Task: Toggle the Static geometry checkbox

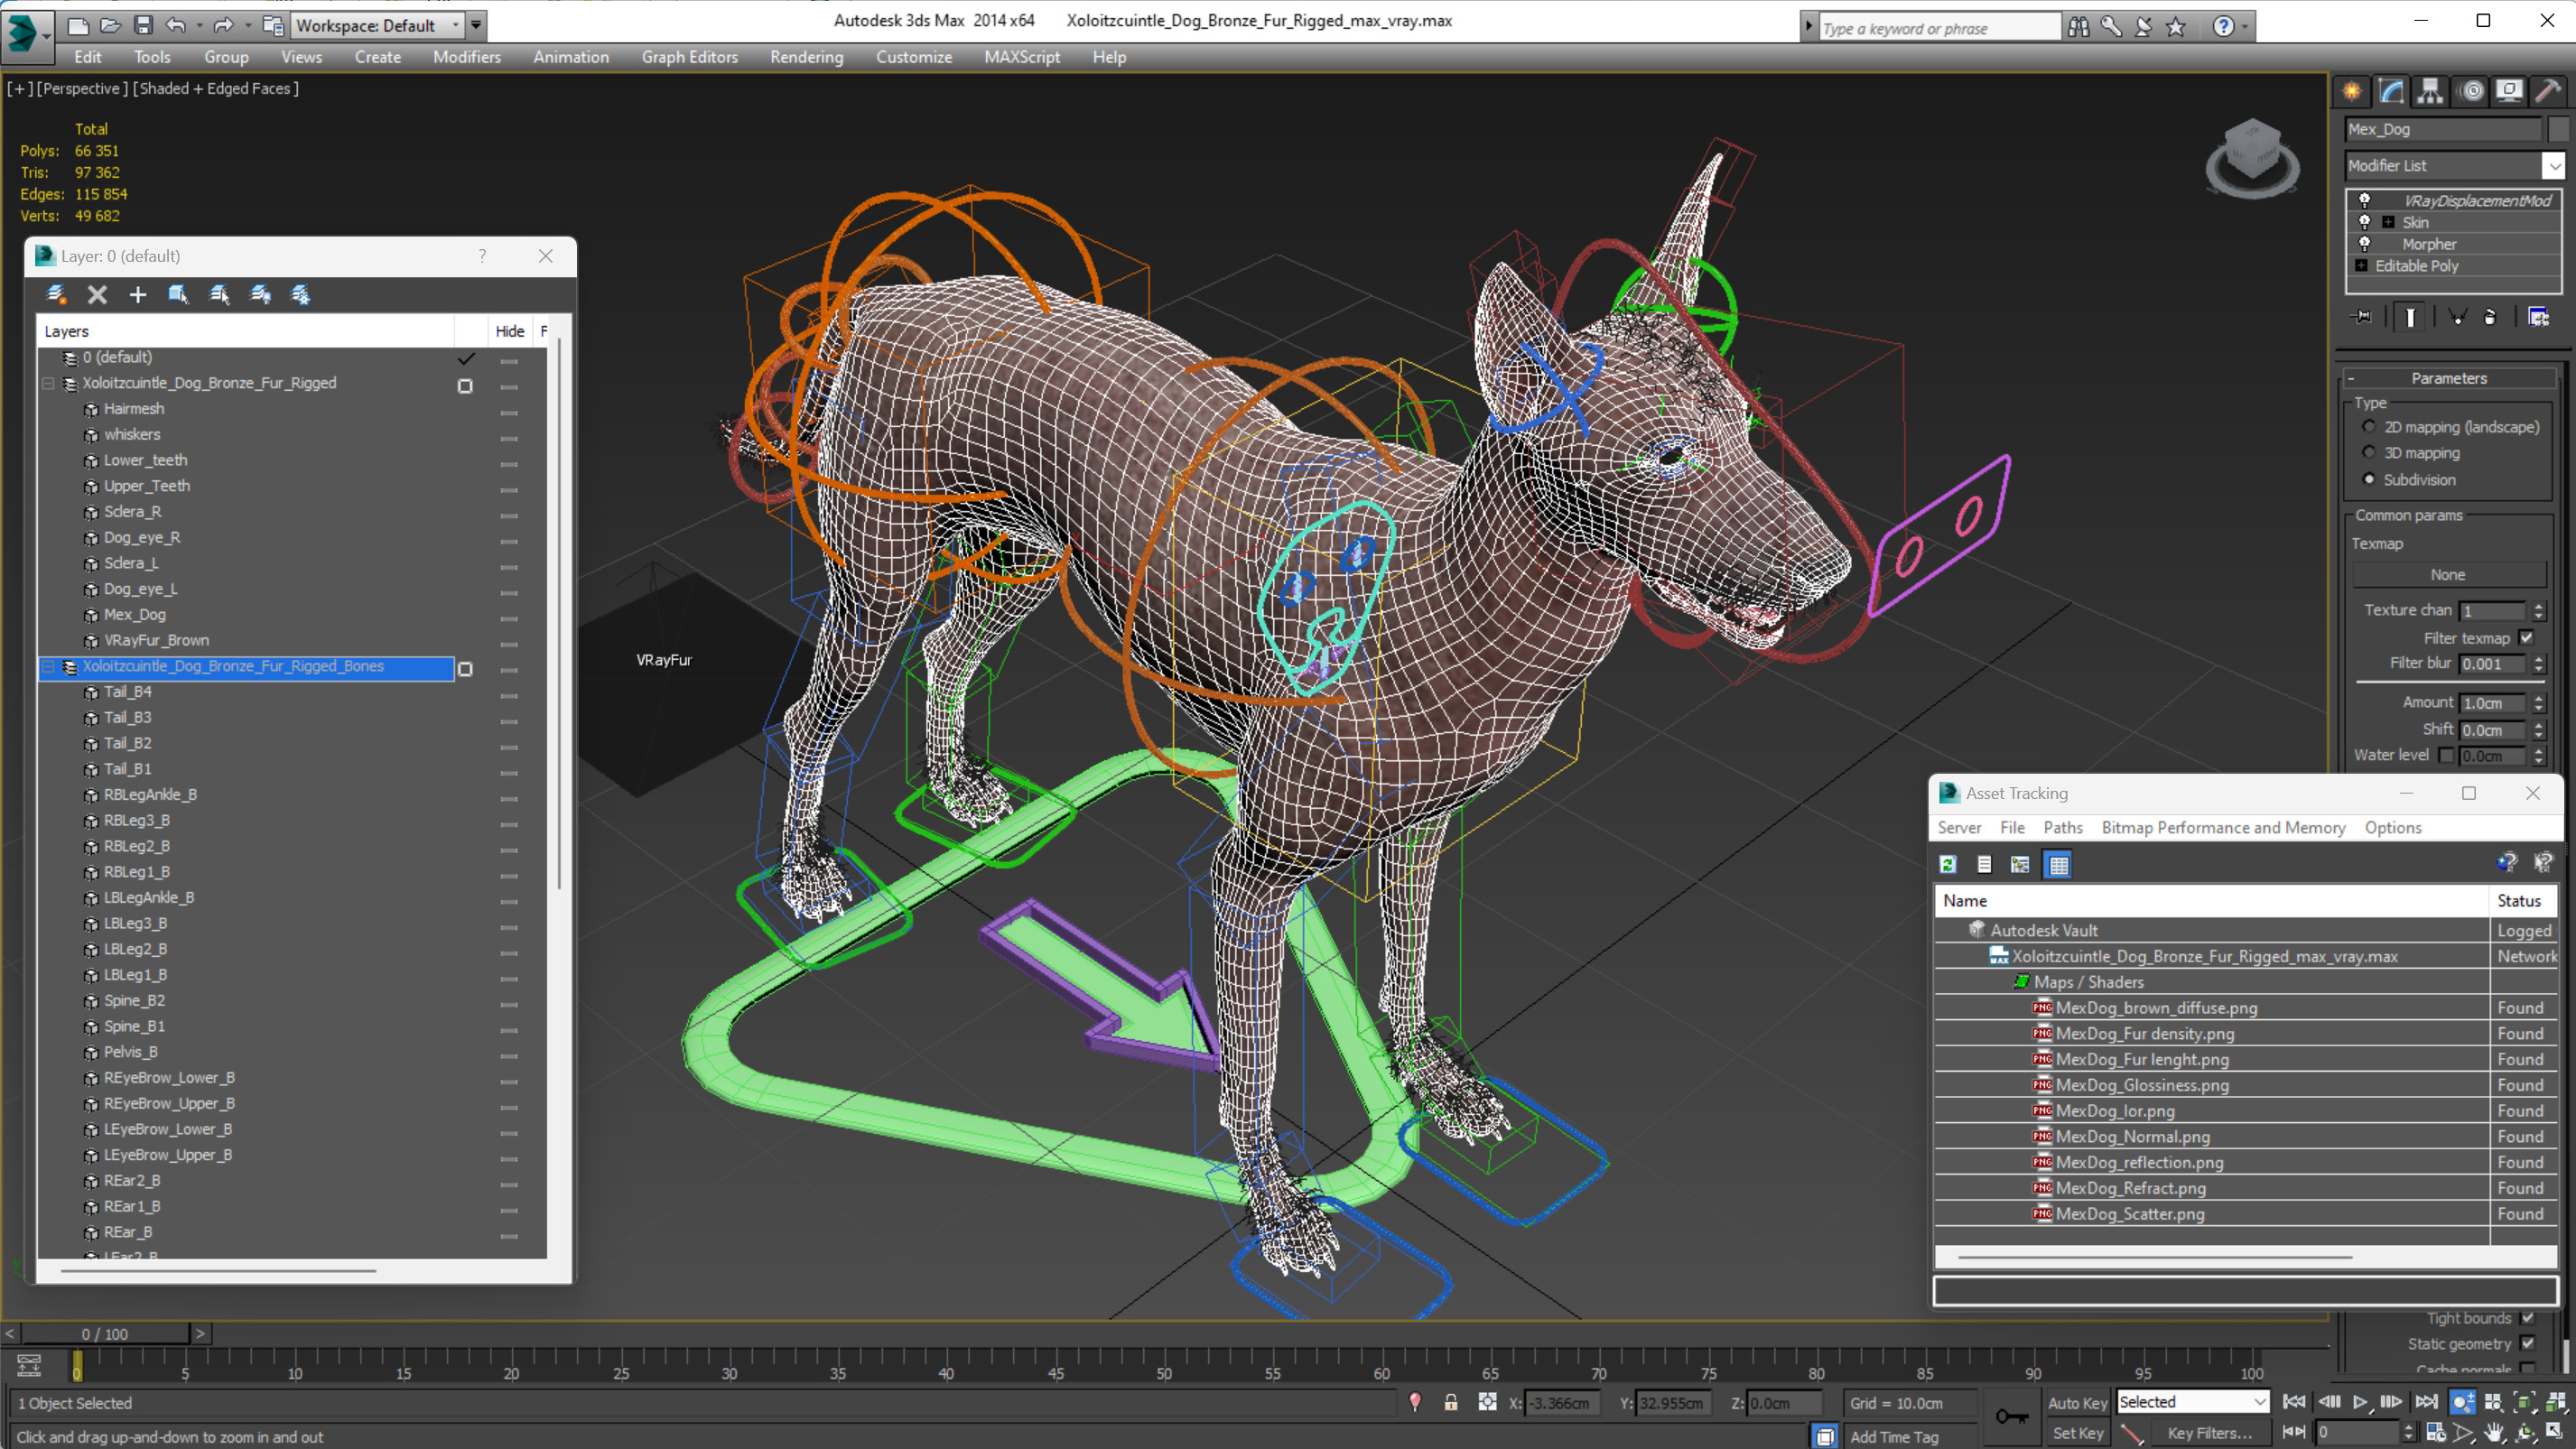Action: point(2527,1344)
